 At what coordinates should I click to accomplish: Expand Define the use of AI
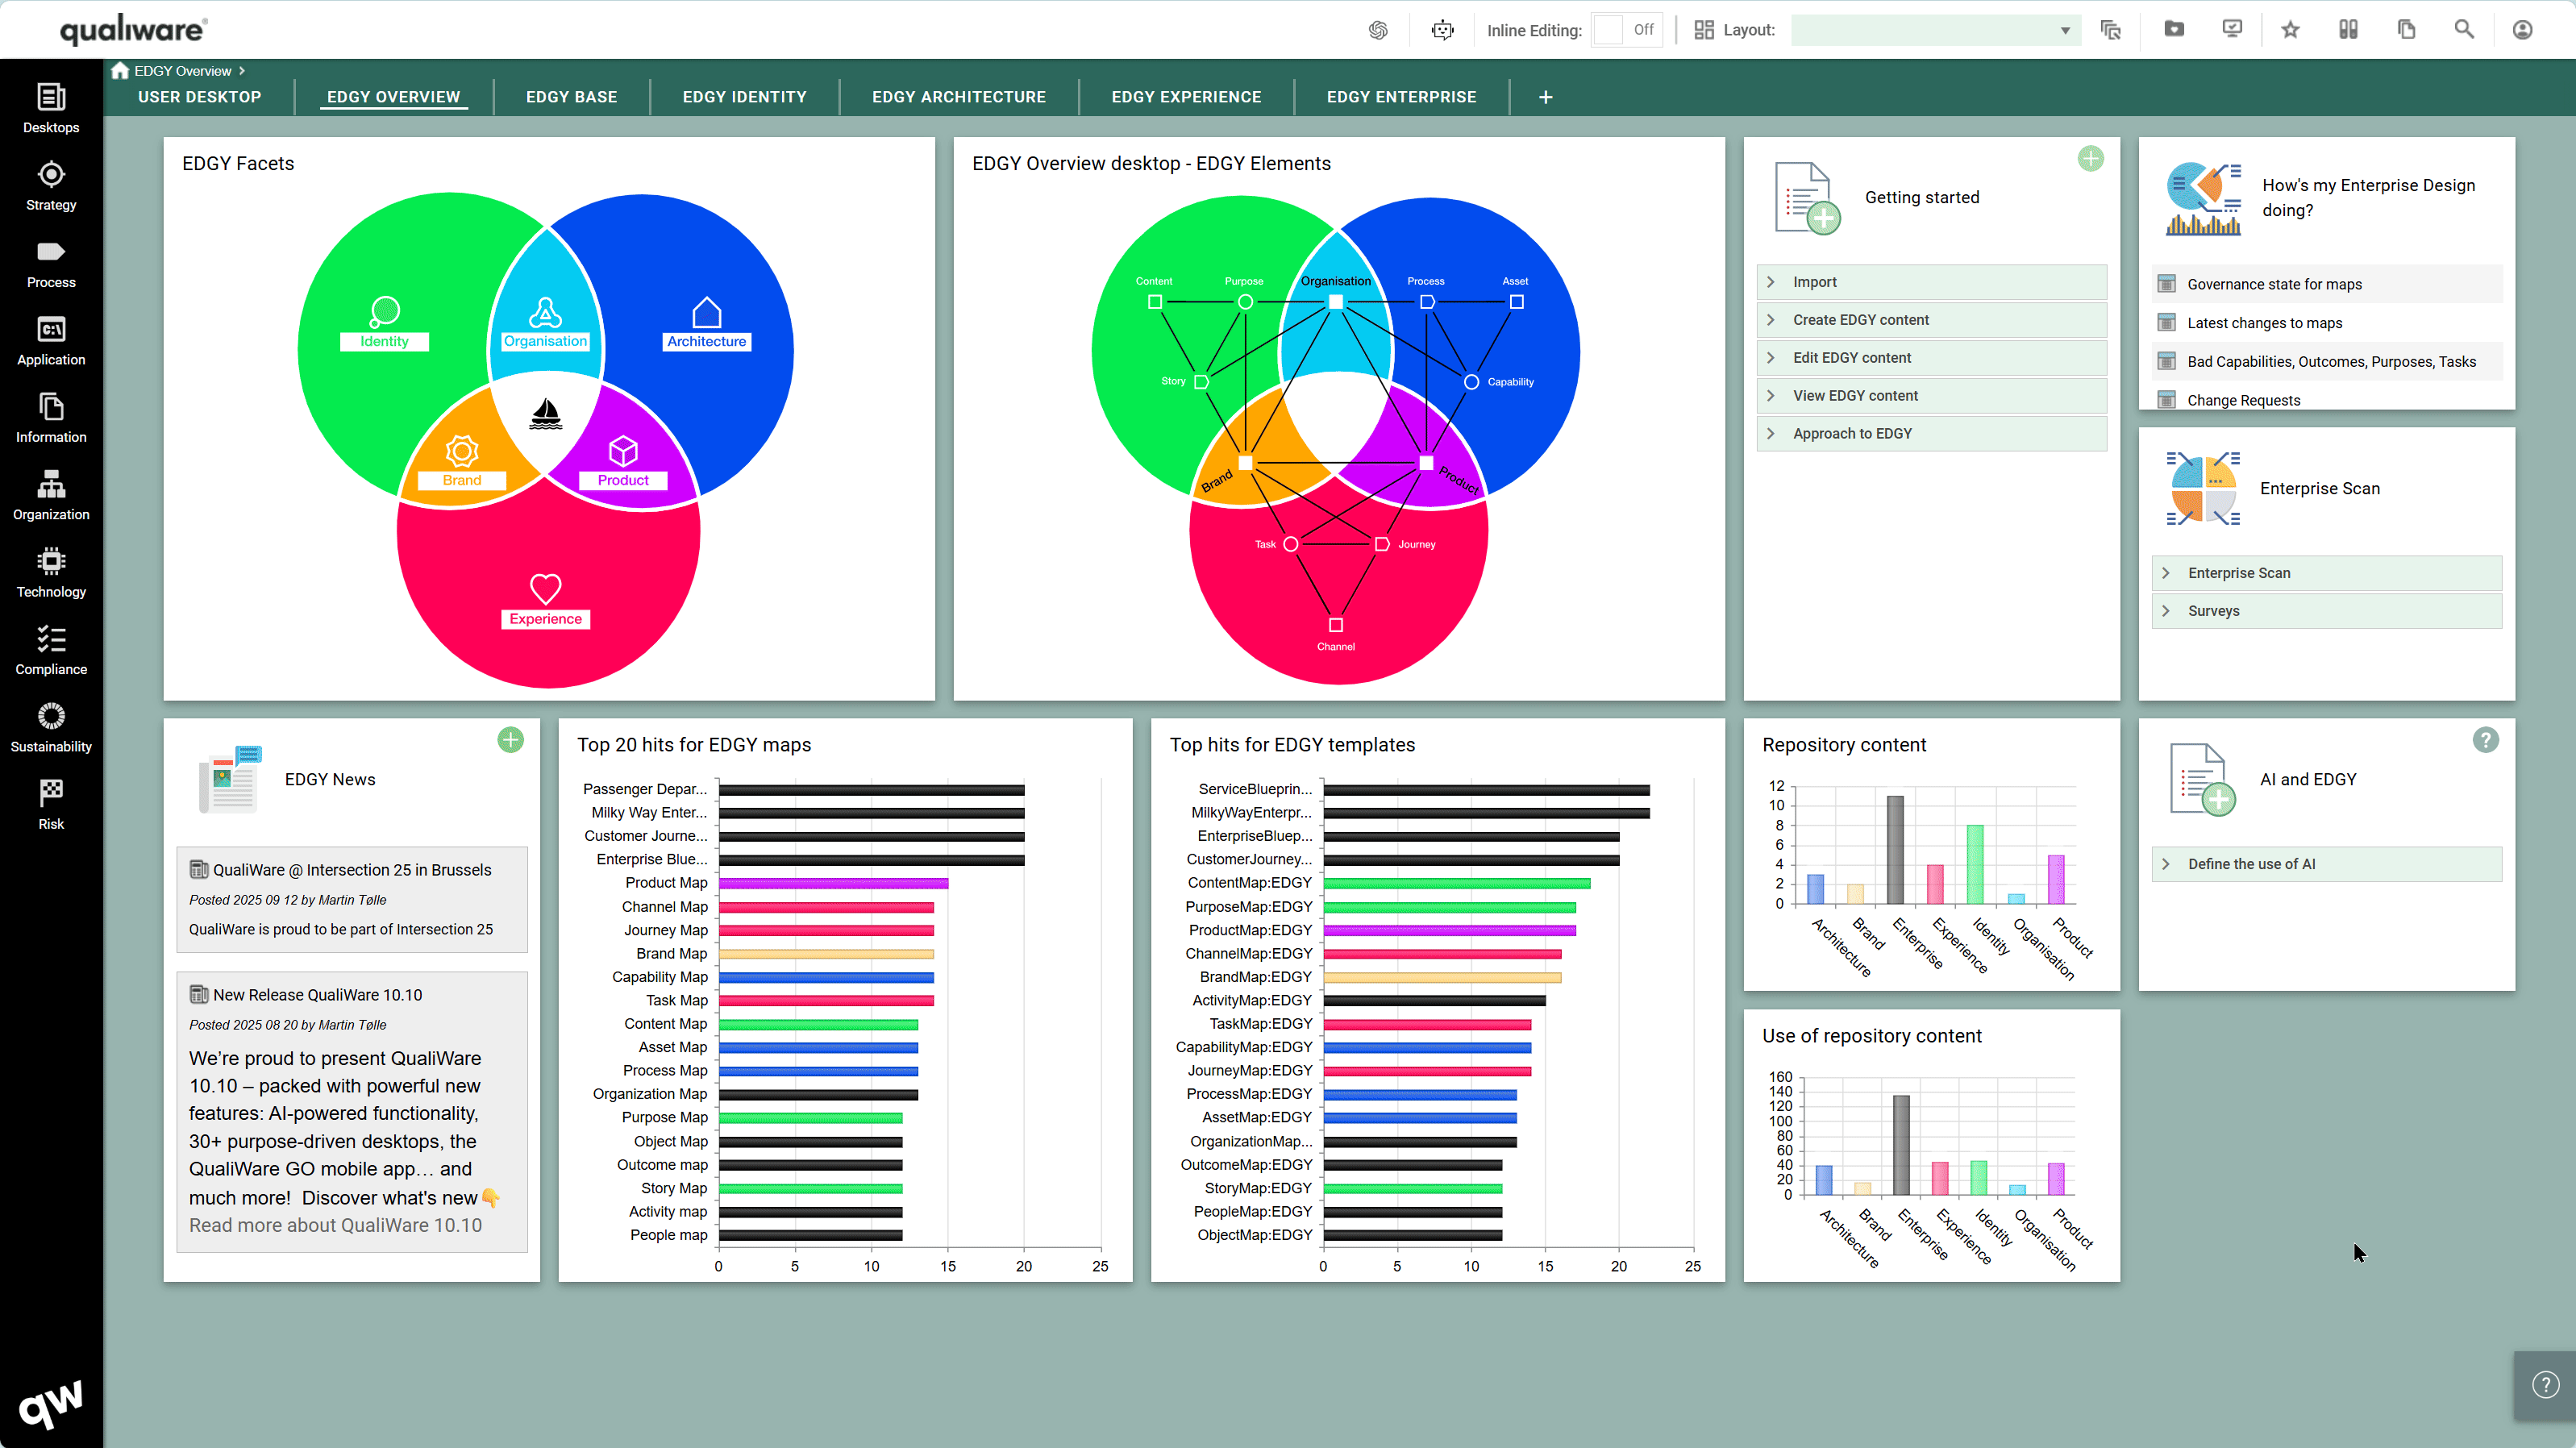pos(2326,864)
